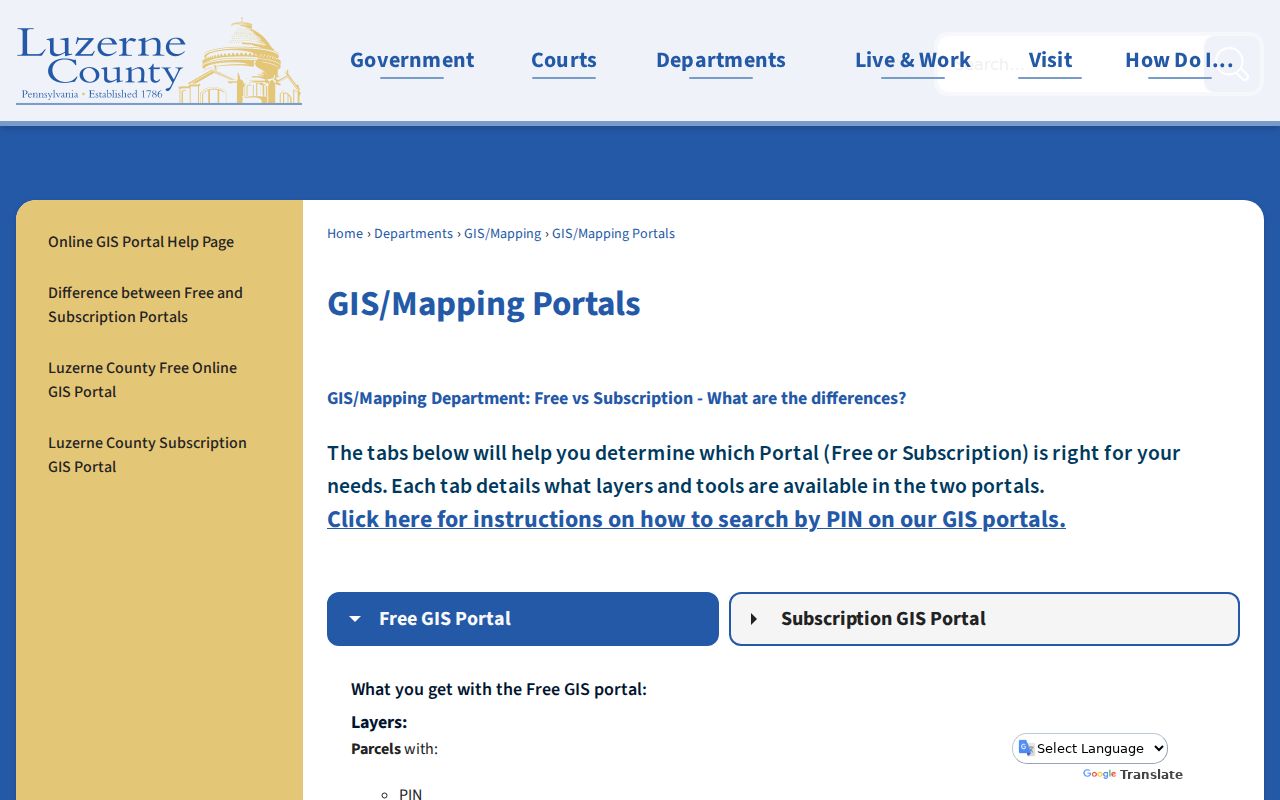Click 'What you get with the Free GIS portal:' text
This screenshot has height=800, width=1280.
click(499, 689)
